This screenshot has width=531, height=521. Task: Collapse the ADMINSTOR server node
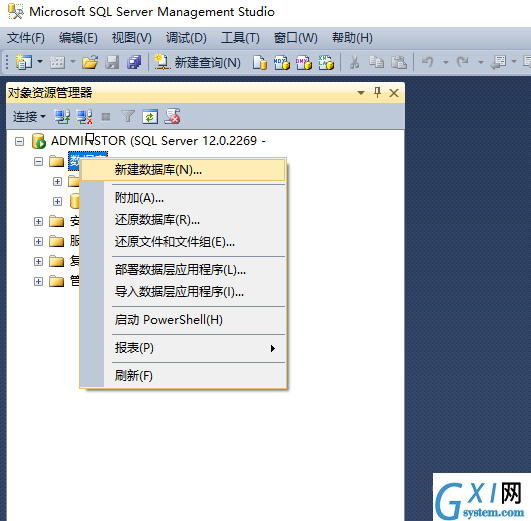click(x=20, y=141)
